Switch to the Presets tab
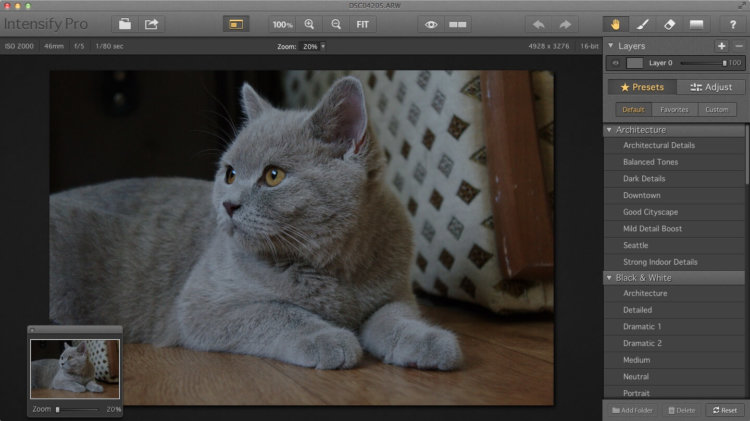750x421 pixels. tap(642, 87)
